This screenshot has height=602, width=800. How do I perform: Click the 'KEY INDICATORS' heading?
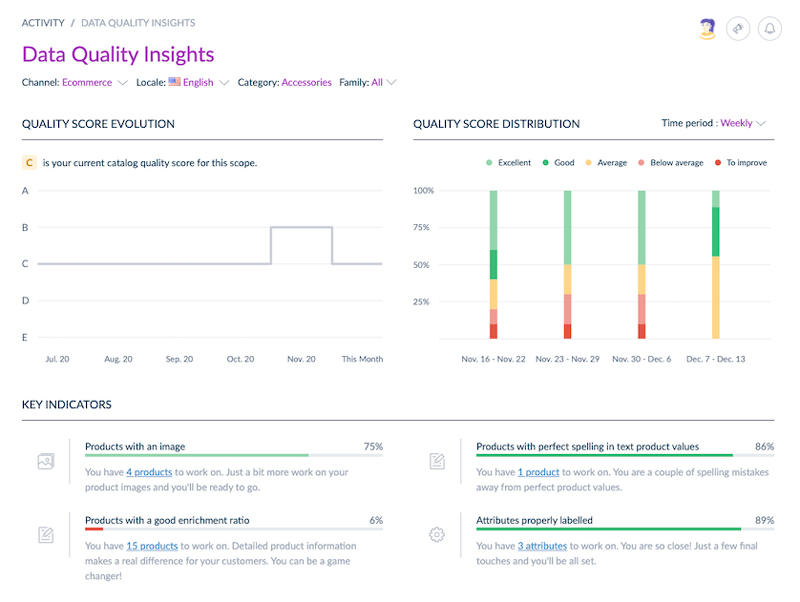point(66,405)
